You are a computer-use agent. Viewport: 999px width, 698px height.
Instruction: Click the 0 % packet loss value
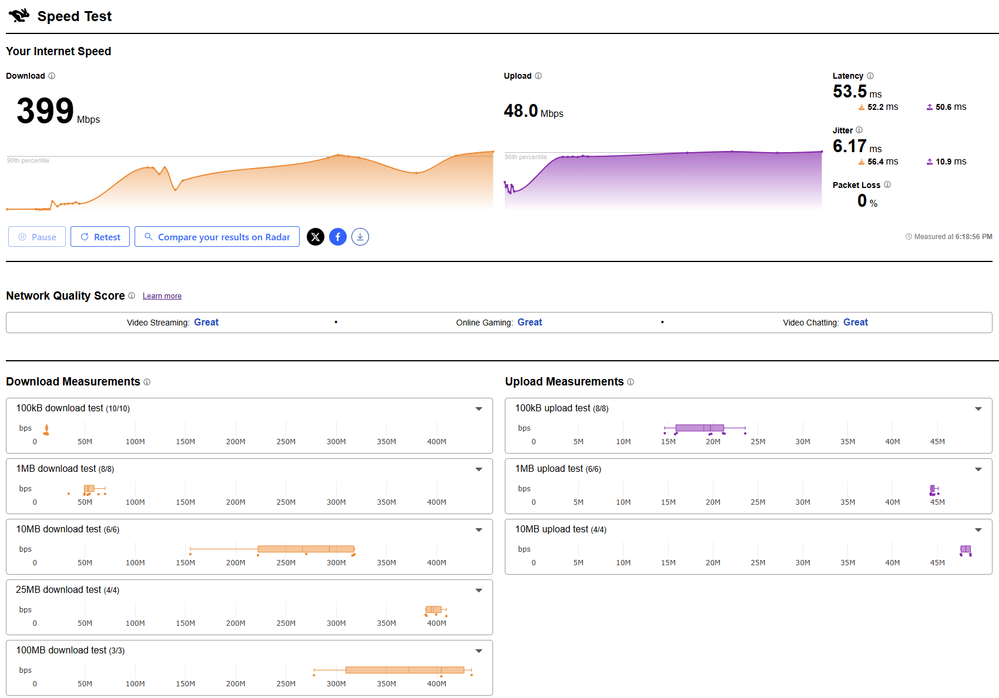867,201
